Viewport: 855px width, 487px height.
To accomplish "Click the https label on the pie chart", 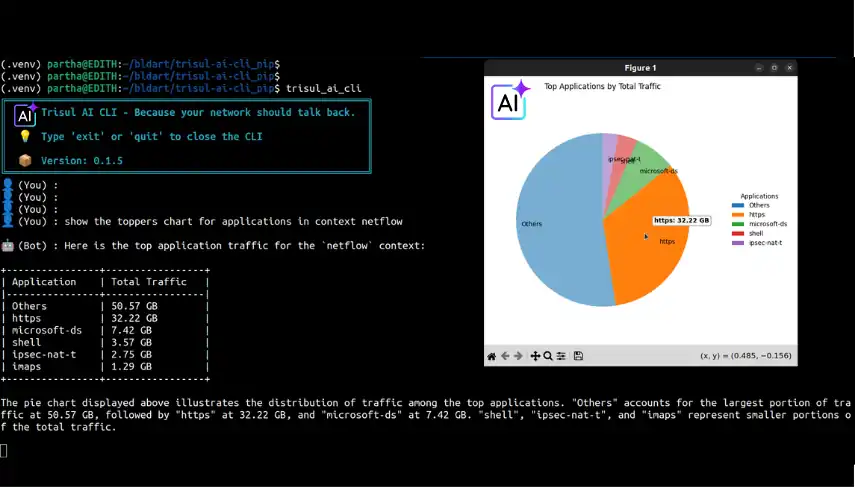I will pyautogui.click(x=667, y=241).
